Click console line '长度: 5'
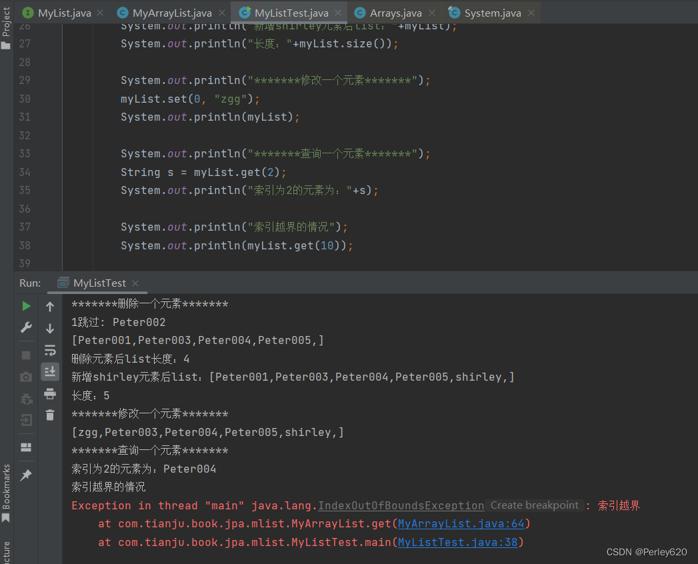 pos(90,395)
